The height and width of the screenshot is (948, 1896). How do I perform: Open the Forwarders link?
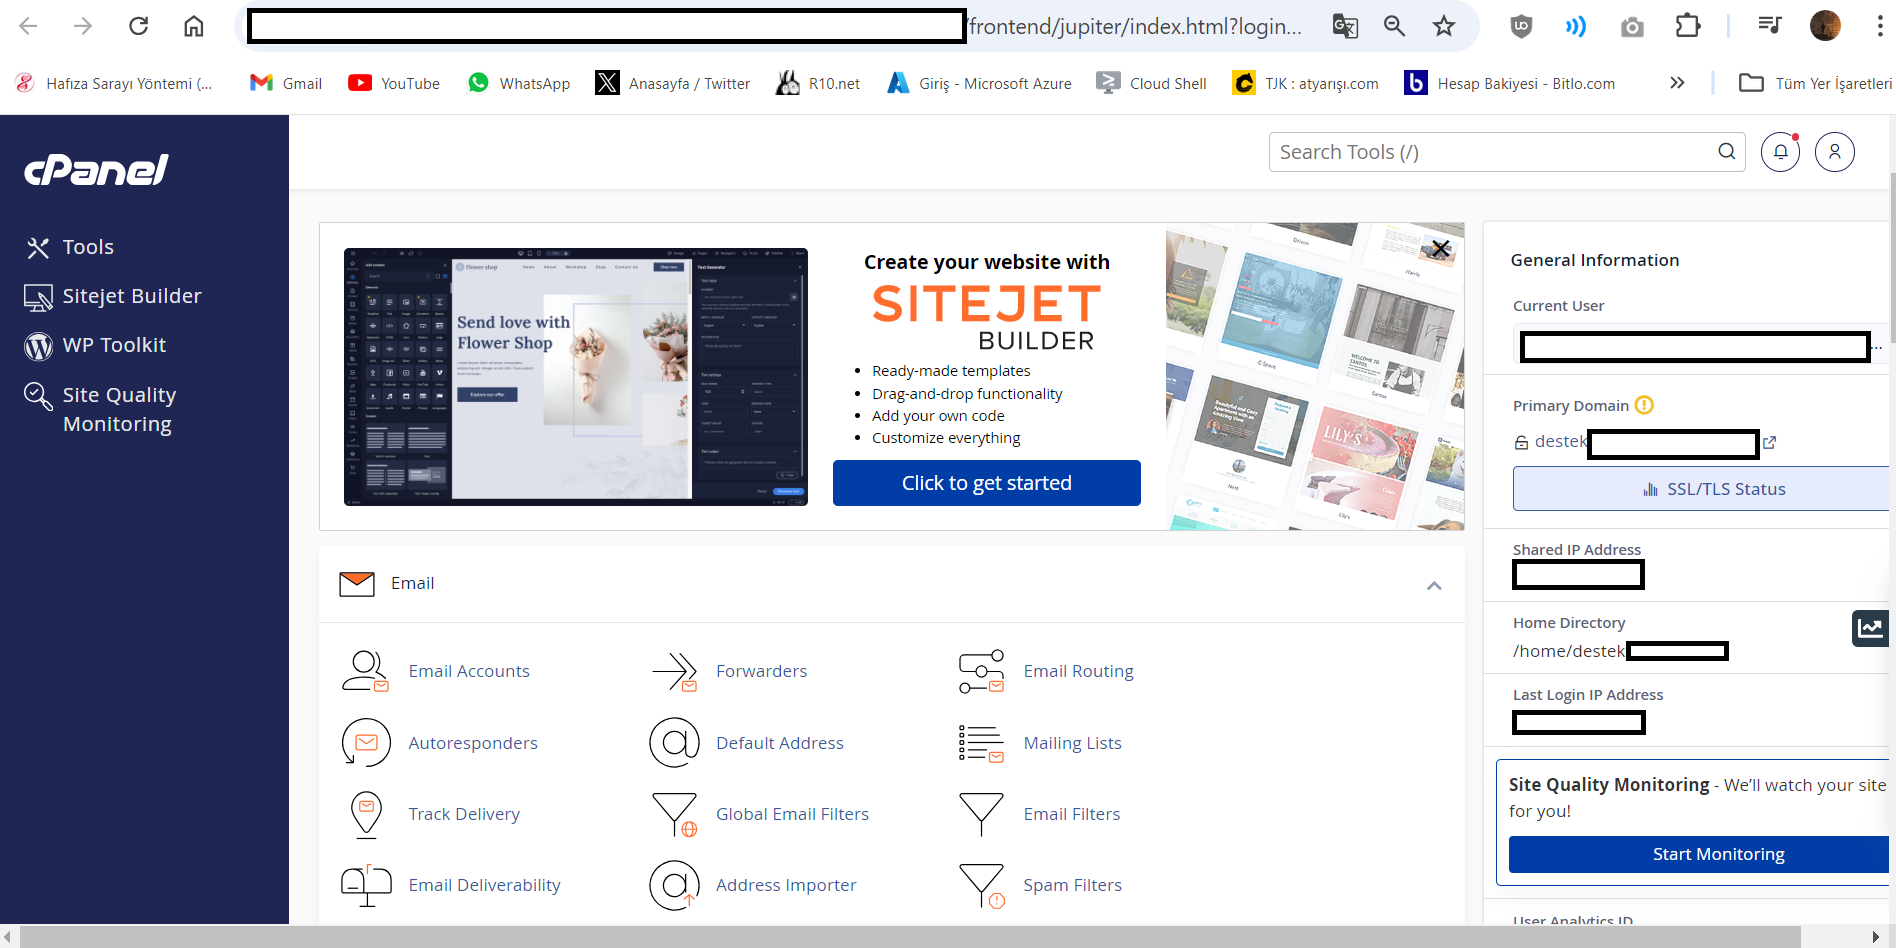click(762, 671)
